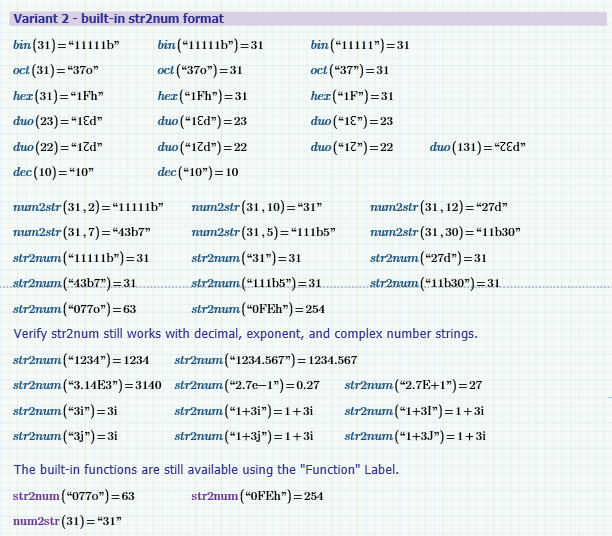The width and height of the screenshot is (612, 536).
Task: Click the oct("37o")=31 math region
Action: [200, 70]
